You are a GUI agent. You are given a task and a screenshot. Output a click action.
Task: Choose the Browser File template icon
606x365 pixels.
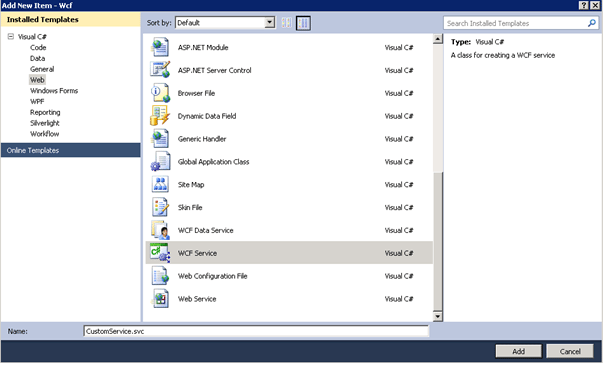(x=160, y=93)
